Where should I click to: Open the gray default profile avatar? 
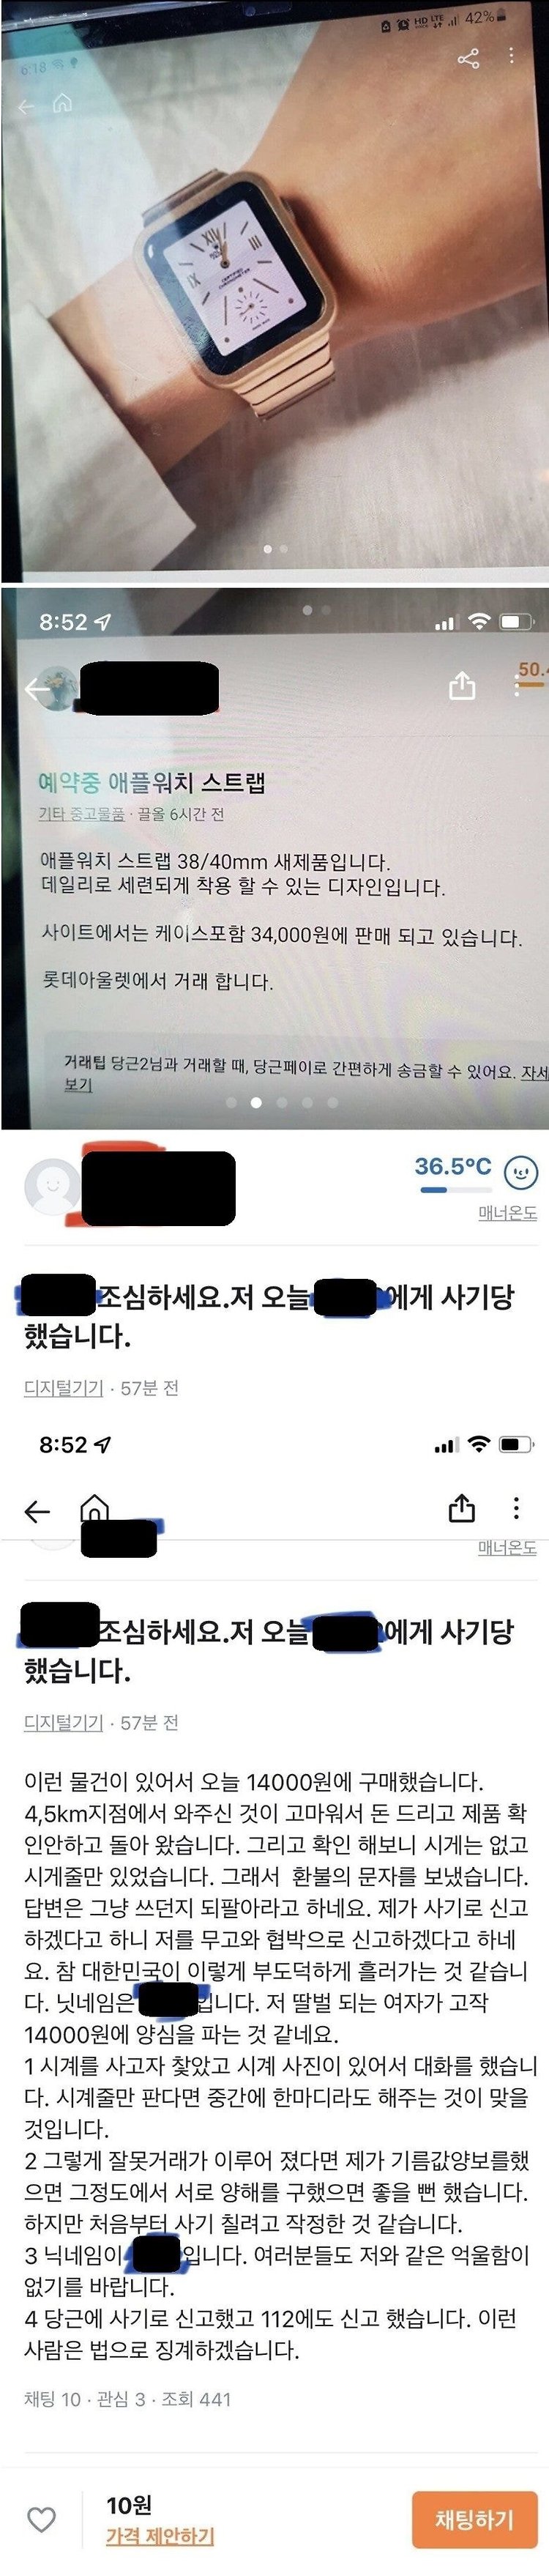point(52,1187)
